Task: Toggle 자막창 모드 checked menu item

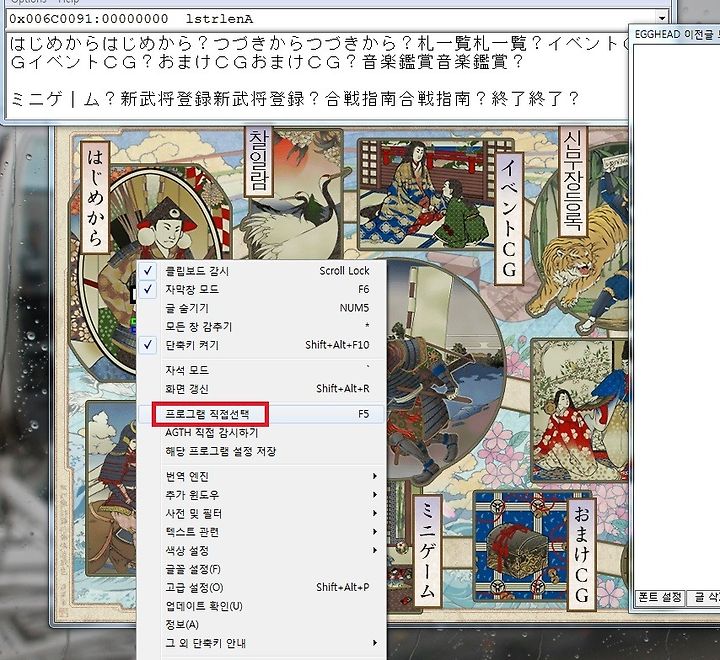Action: click(261, 289)
